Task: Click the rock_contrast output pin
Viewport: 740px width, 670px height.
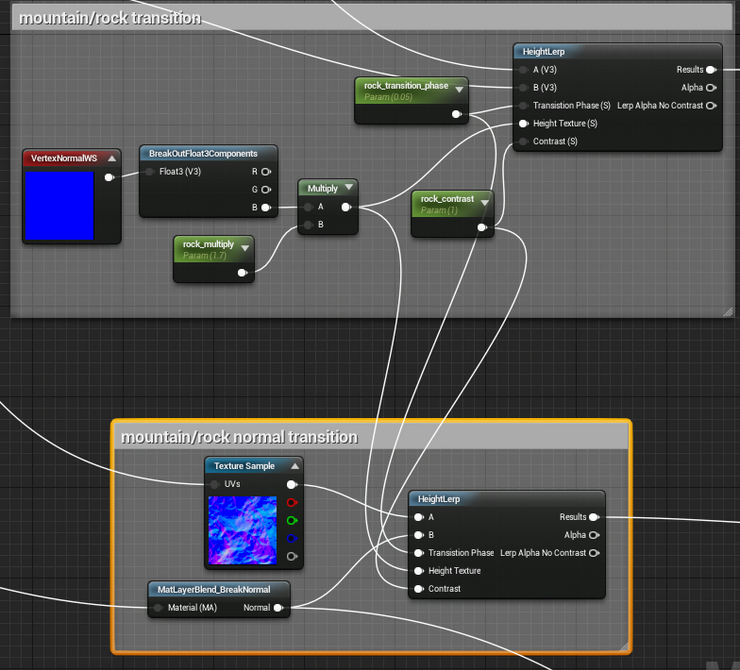Action: click(x=482, y=227)
